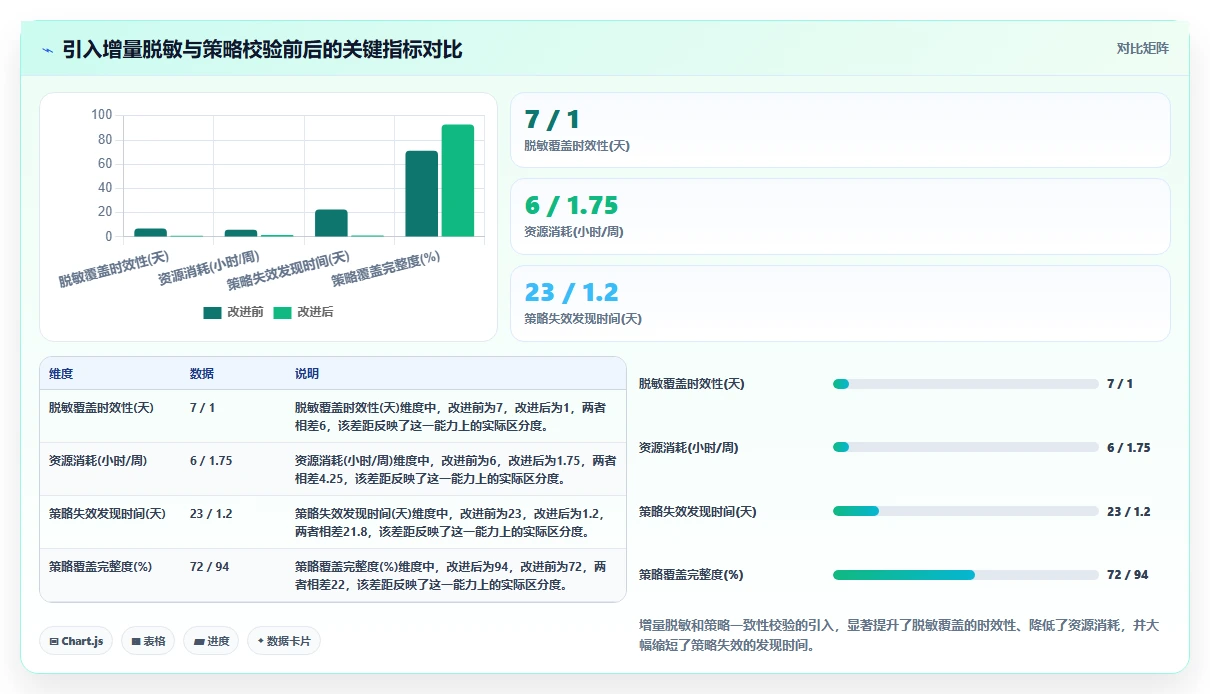Click the 策略覆盖完整度(%) progress bar
1210x694 pixels.
(965, 575)
